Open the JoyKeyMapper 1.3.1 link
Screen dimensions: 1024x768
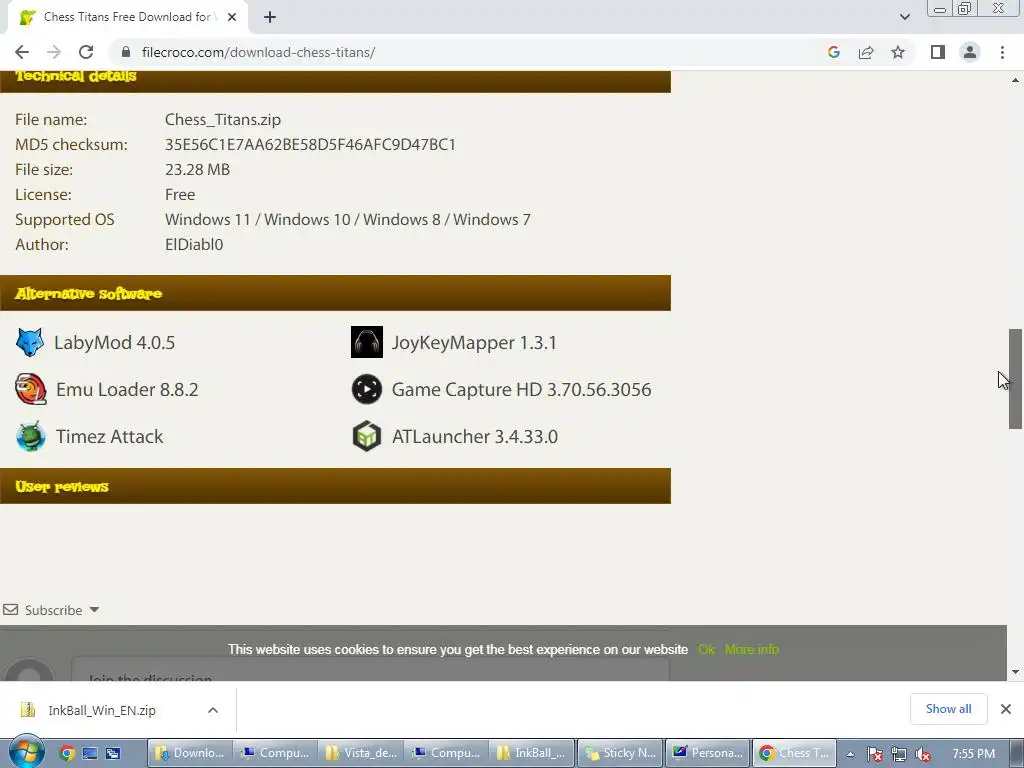click(474, 342)
